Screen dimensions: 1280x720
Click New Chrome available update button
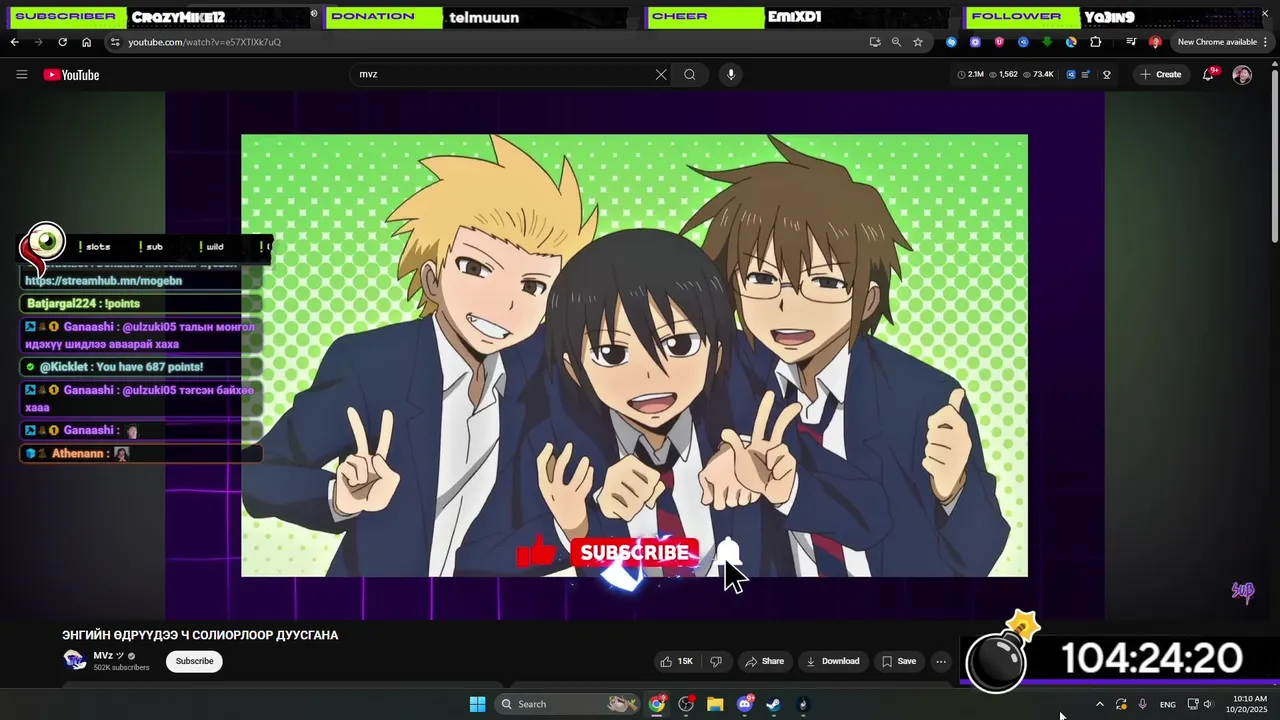1216,42
